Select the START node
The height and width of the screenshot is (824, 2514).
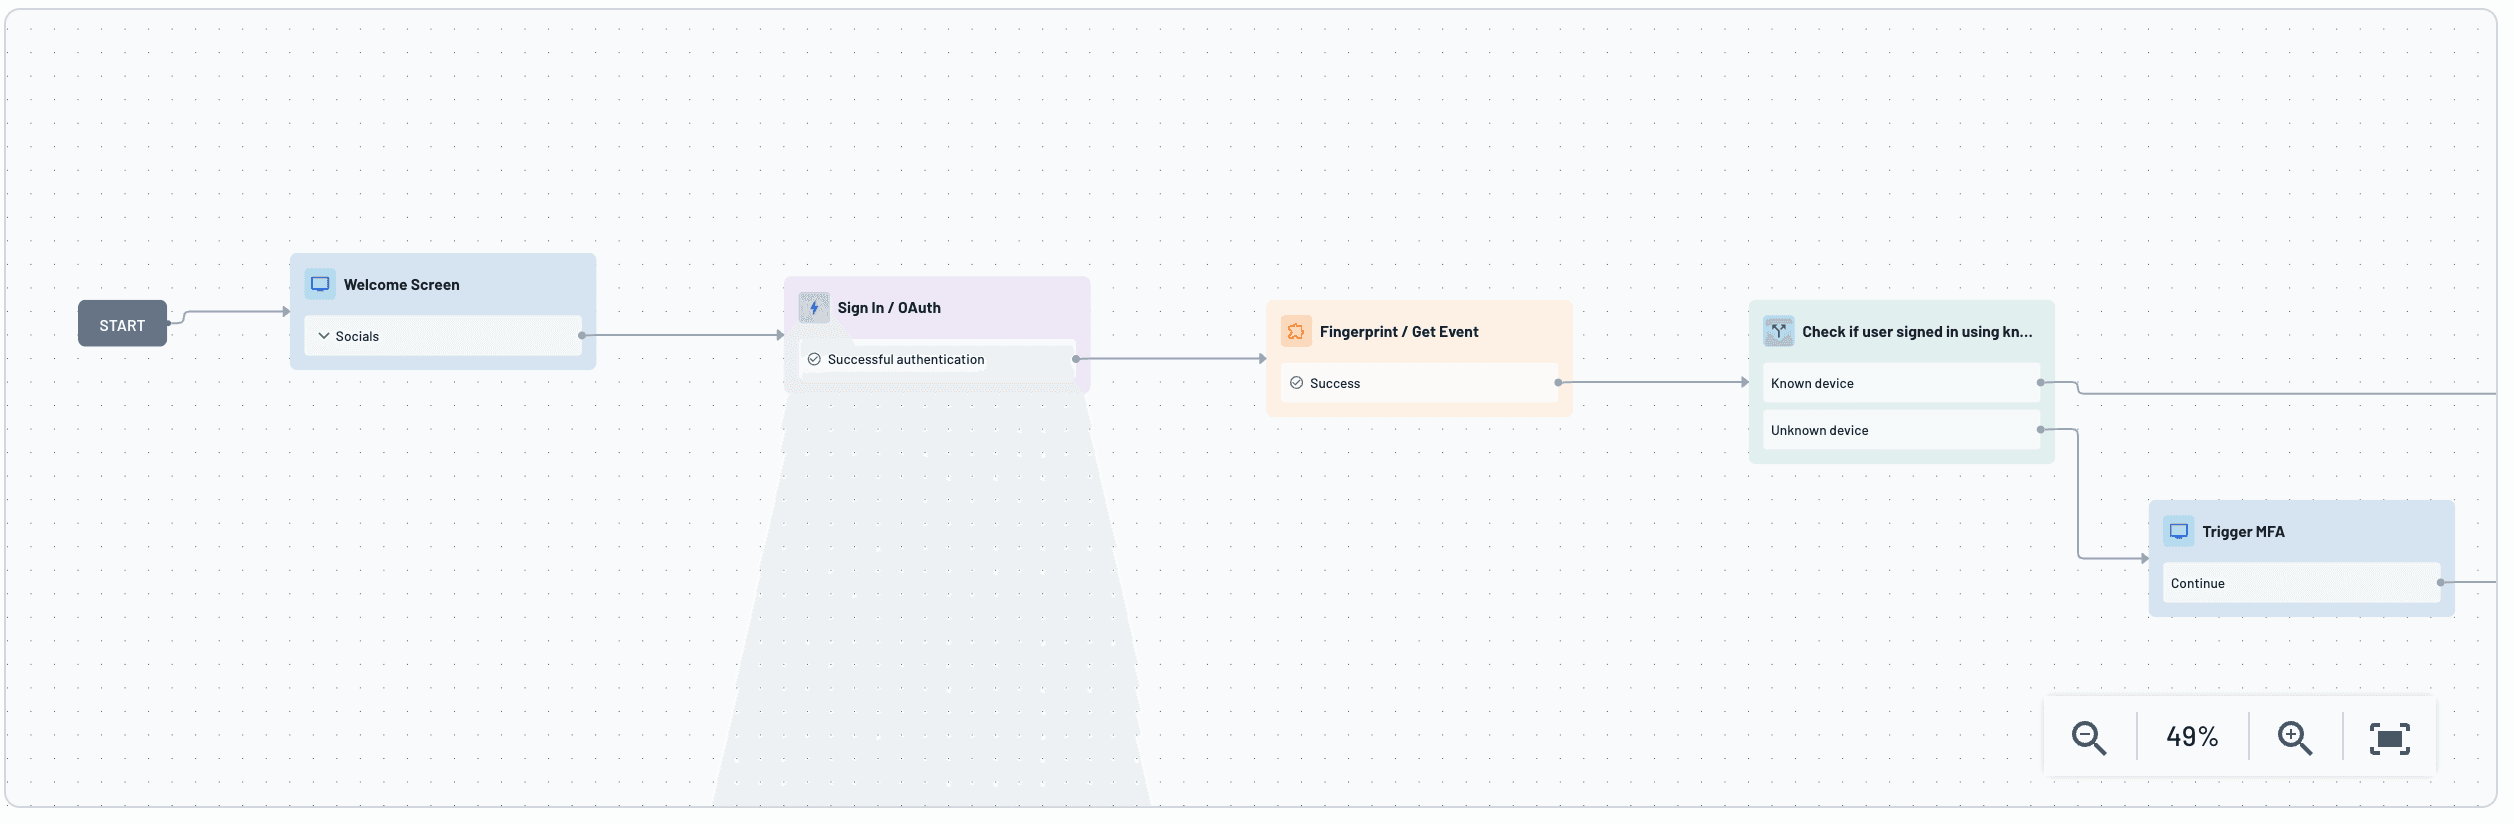tap(122, 325)
